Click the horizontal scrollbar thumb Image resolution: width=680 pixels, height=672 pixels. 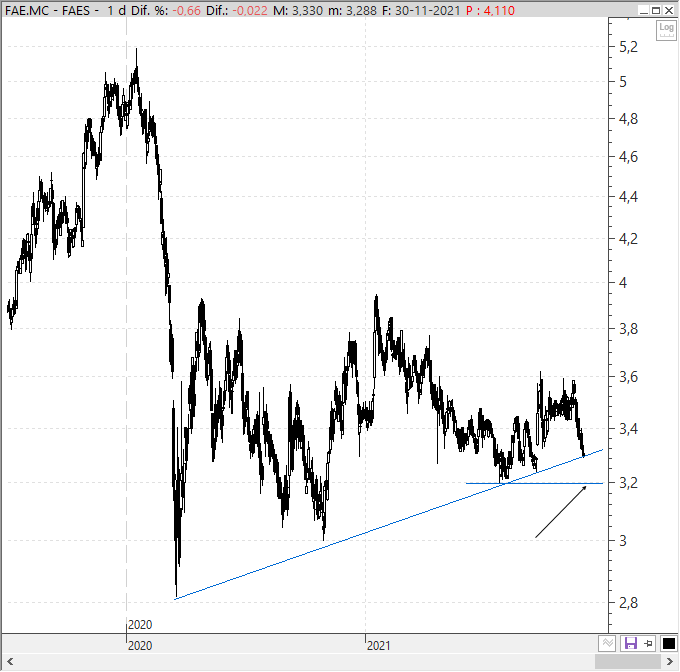click(628, 662)
